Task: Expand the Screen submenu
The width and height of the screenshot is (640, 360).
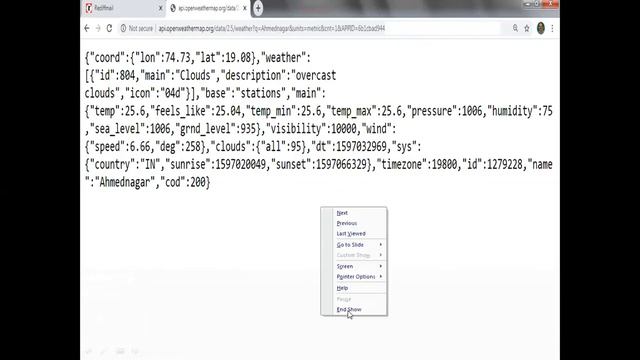Action: 358,266
